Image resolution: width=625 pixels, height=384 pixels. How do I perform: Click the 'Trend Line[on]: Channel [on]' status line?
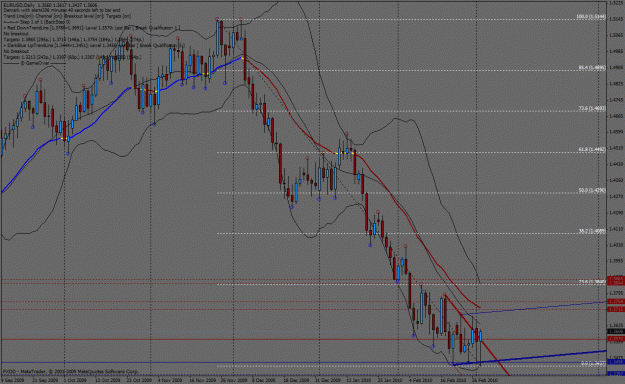(67, 16)
